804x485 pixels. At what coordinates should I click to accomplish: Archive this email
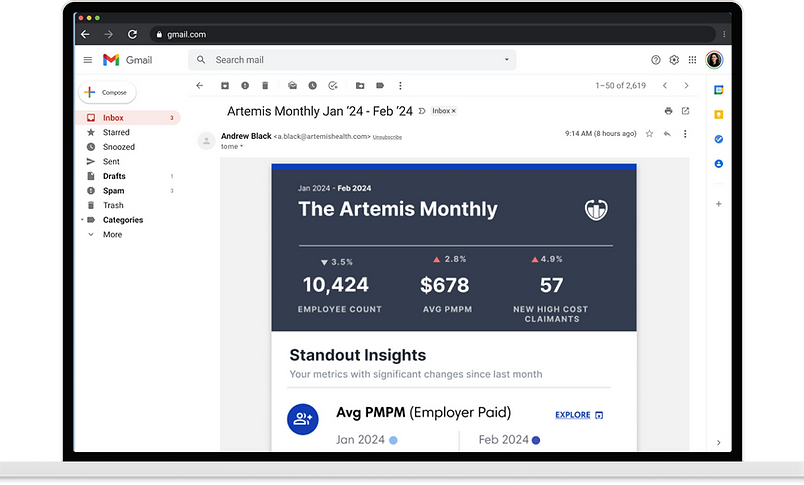pyautogui.click(x=225, y=86)
